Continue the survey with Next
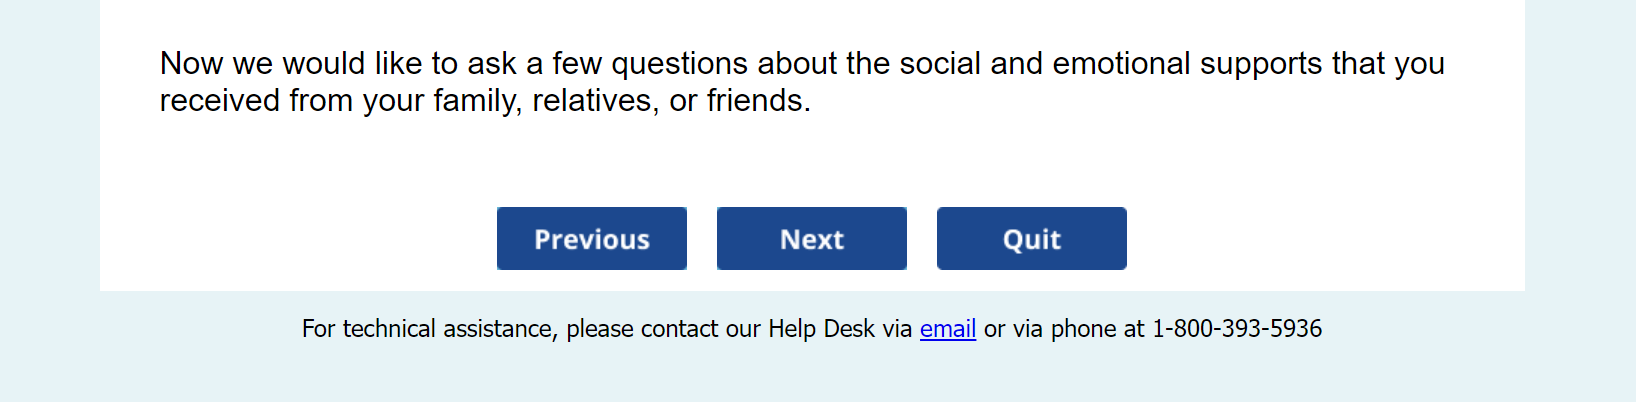The height and width of the screenshot is (402, 1636). tap(811, 239)
